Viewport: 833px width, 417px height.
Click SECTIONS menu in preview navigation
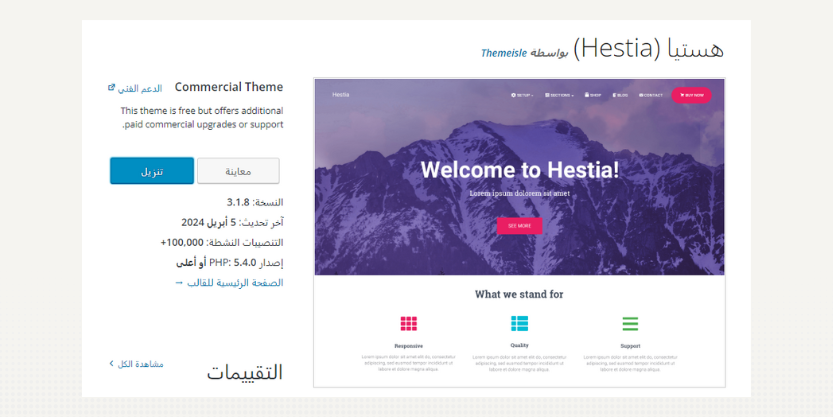pos(559,95)
